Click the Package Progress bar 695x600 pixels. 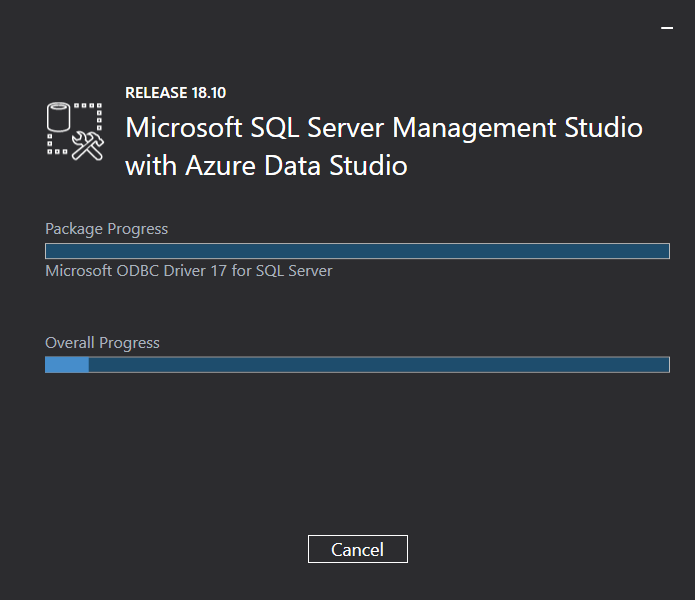357,251
